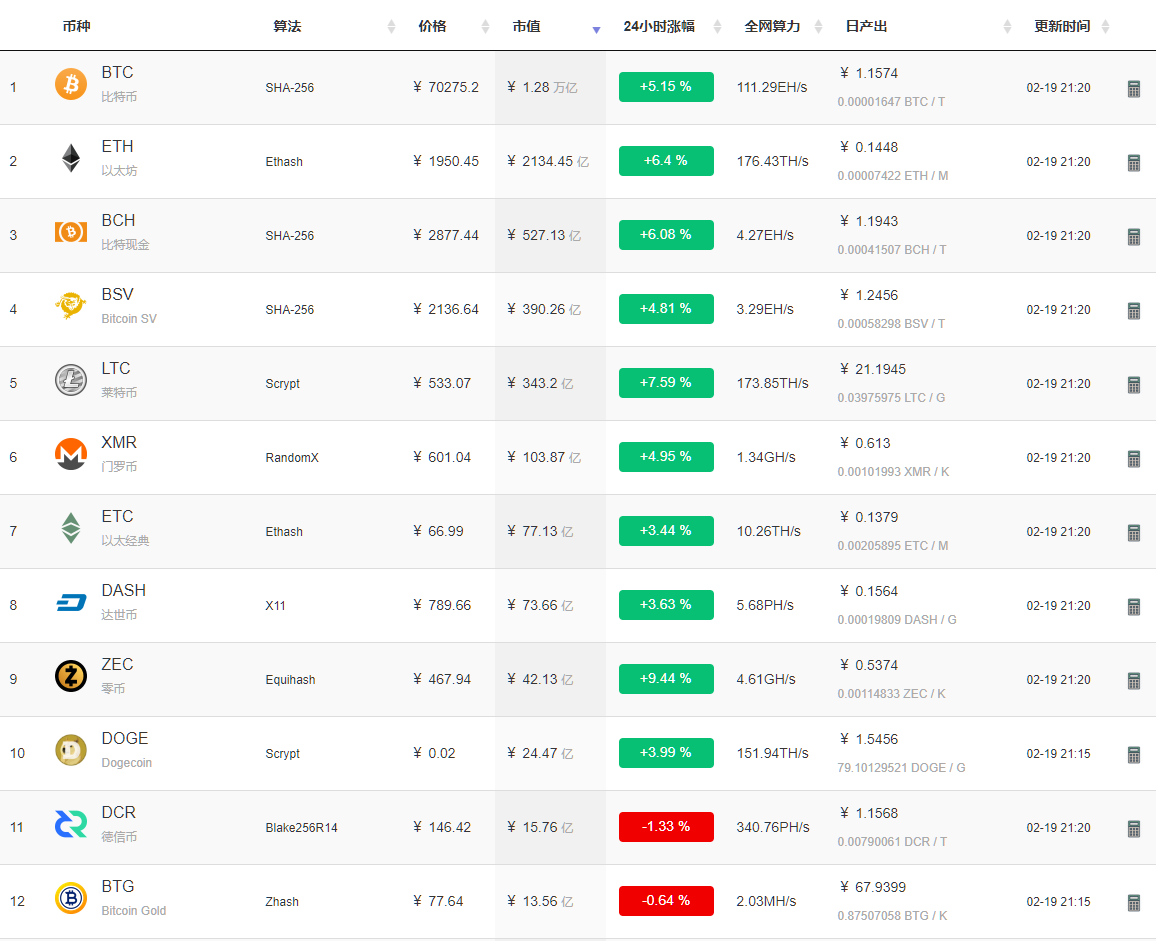Open the LTC 莱特币 coin link

click(119, 380)
